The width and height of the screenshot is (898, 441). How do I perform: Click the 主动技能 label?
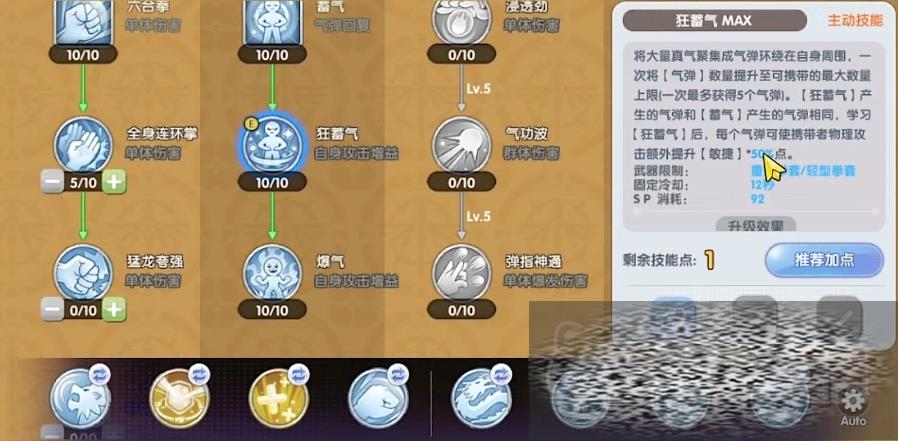pos(855,21)
